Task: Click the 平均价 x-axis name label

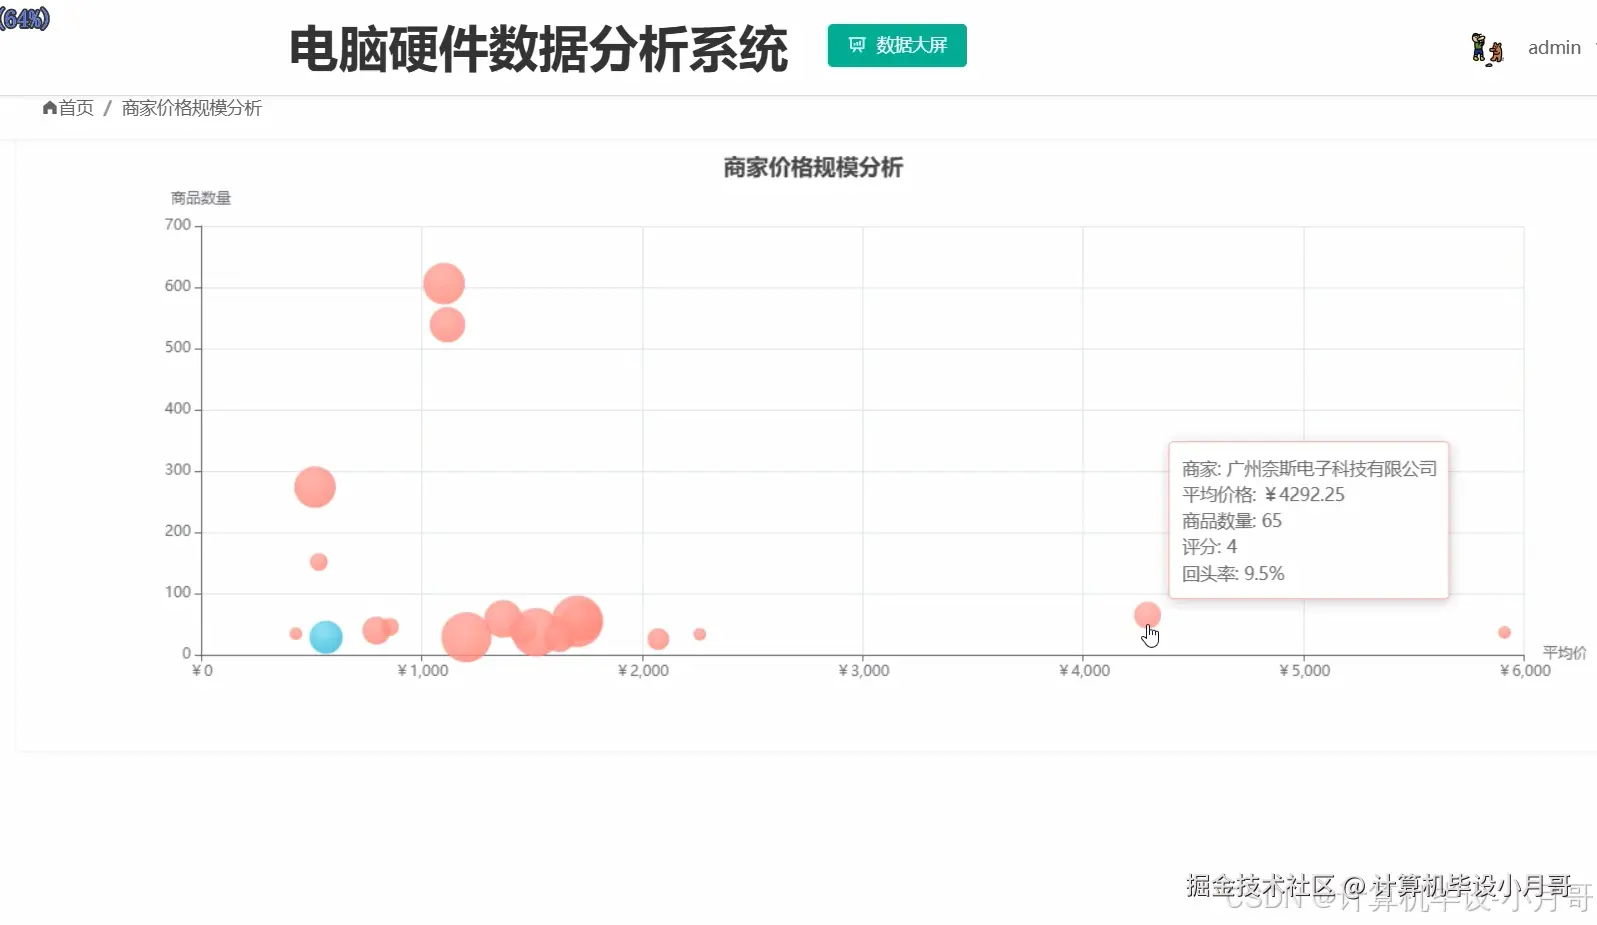Action: [x=1565, y=653]
